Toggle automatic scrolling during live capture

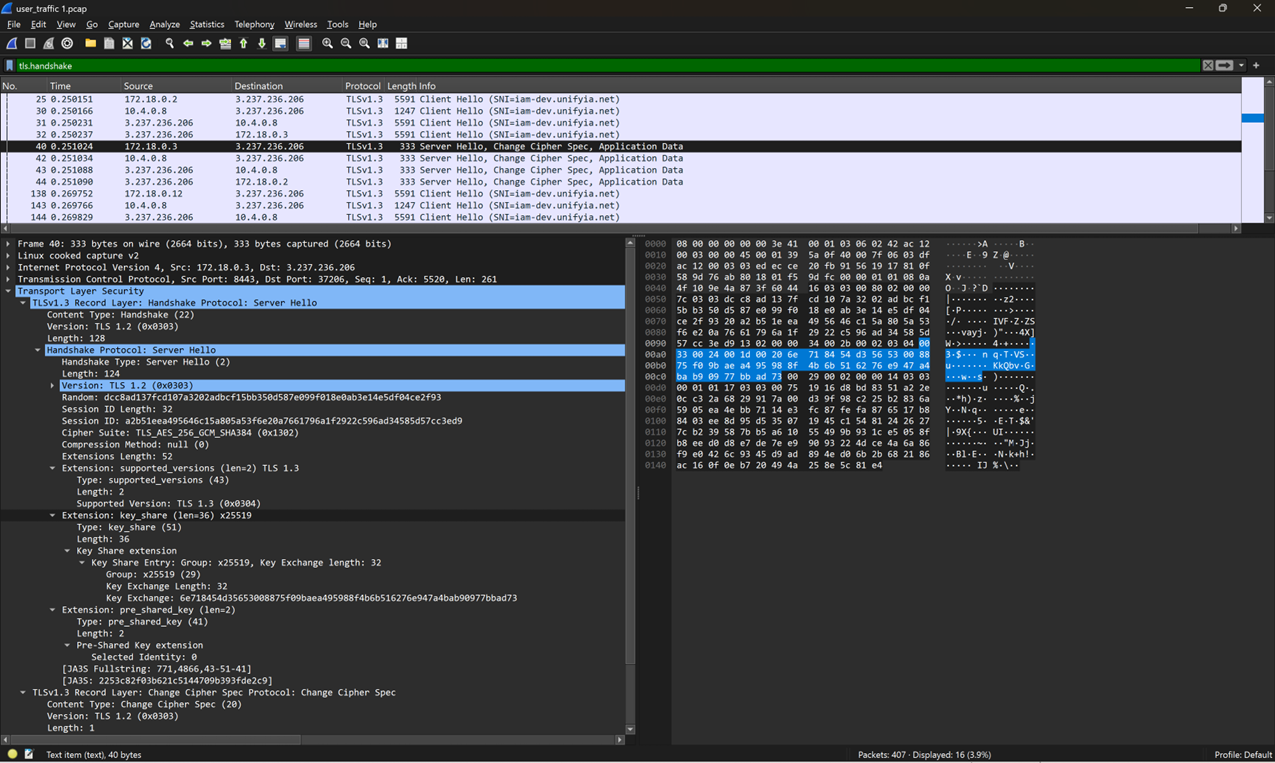pos(281,43)
